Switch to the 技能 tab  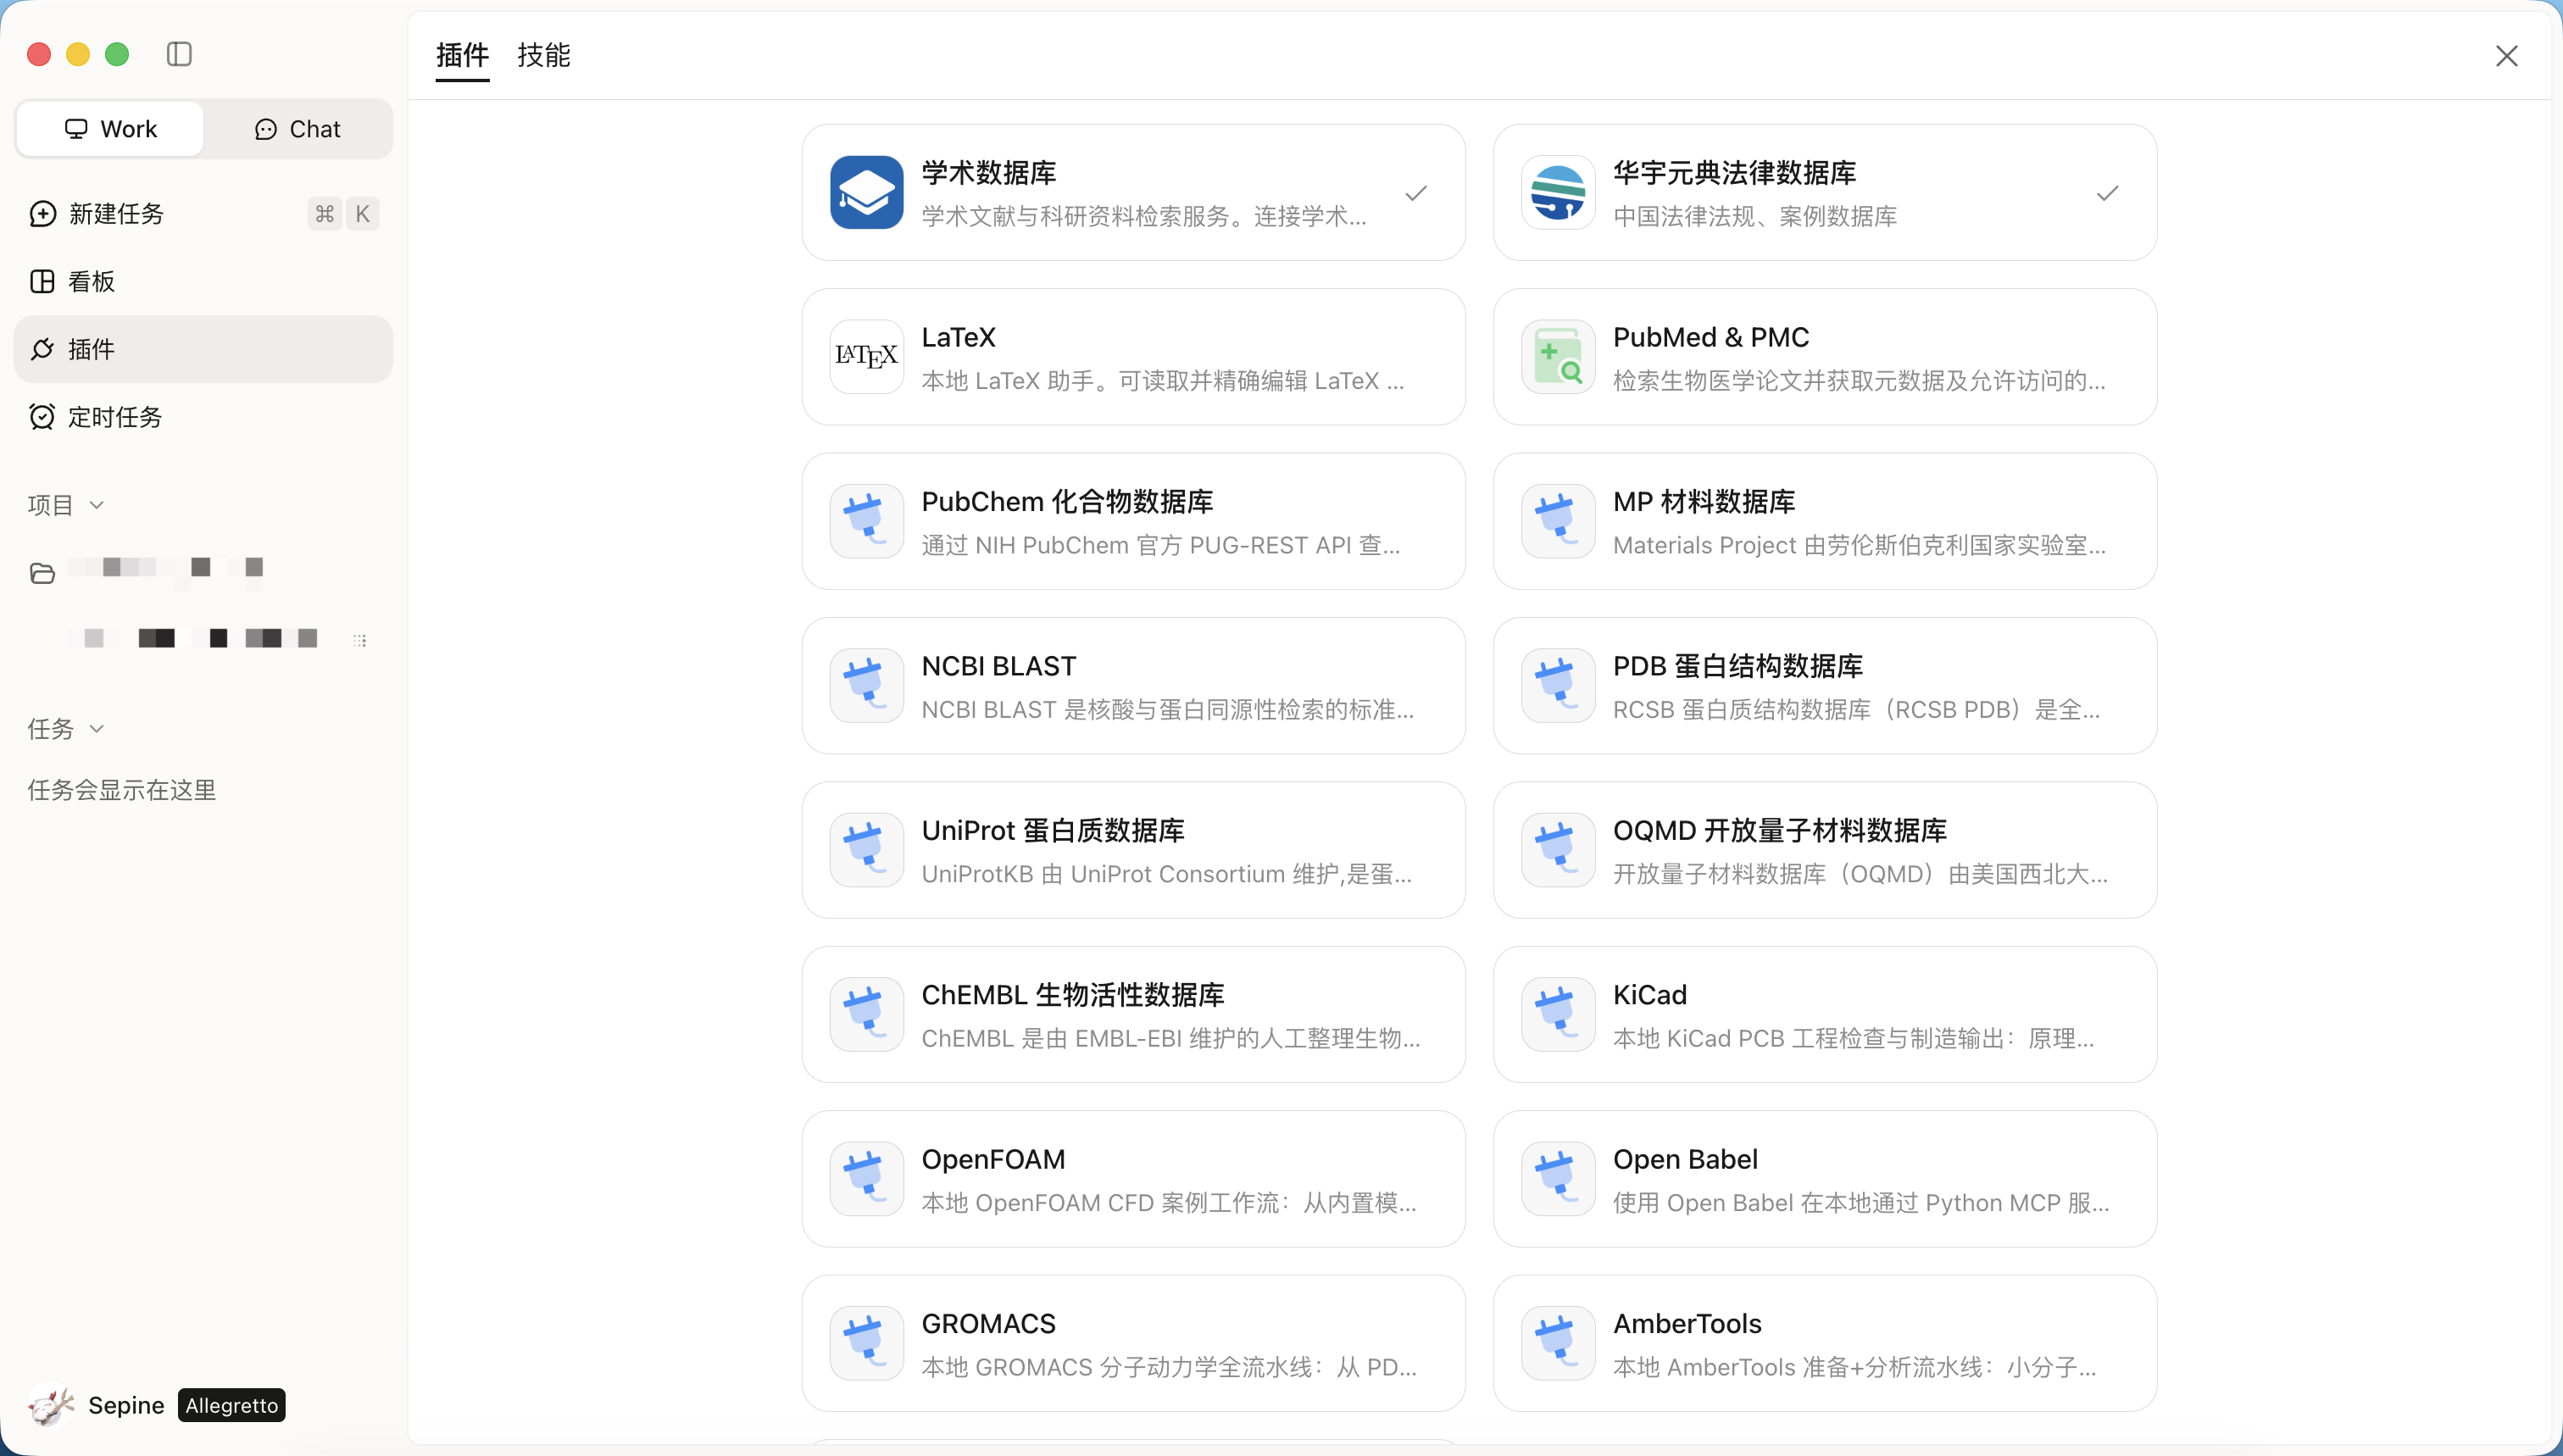pos(544,55)
